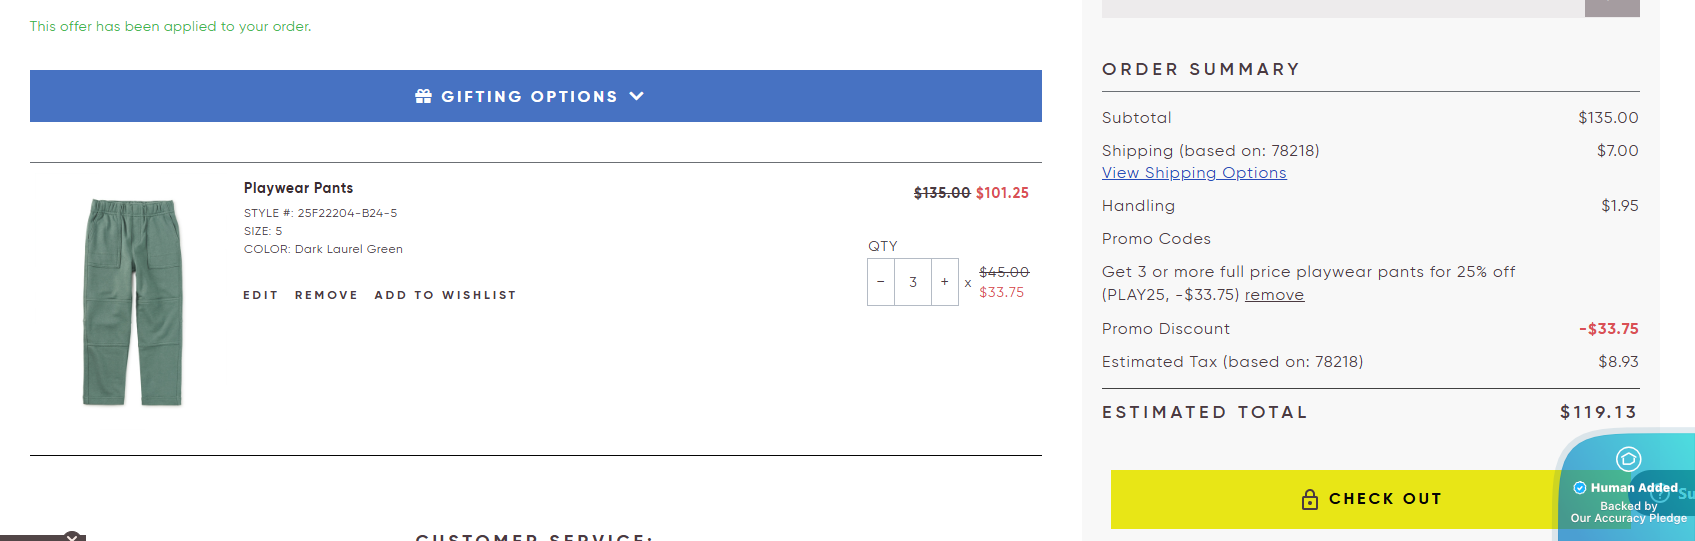The width and height of the screenshot is (1695, 541).
Task: Remove the PLAY25 promo code
Action: point(1274,295)
